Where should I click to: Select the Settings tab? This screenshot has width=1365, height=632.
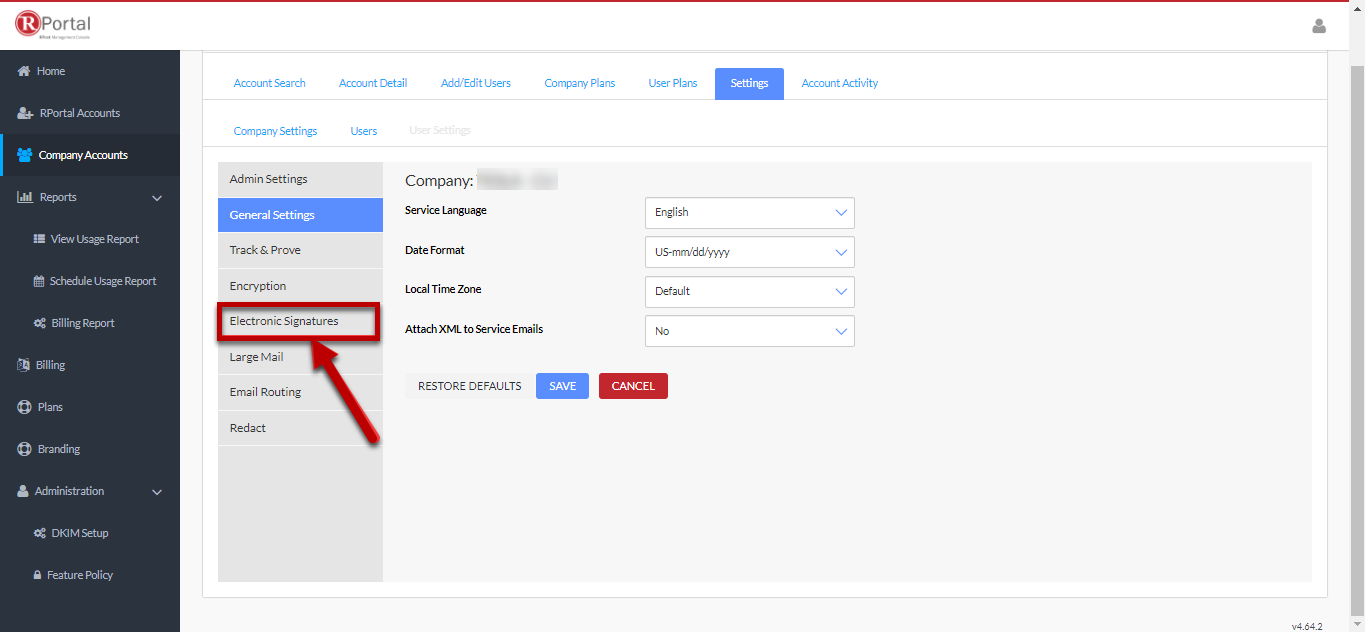tap(749, 83)
